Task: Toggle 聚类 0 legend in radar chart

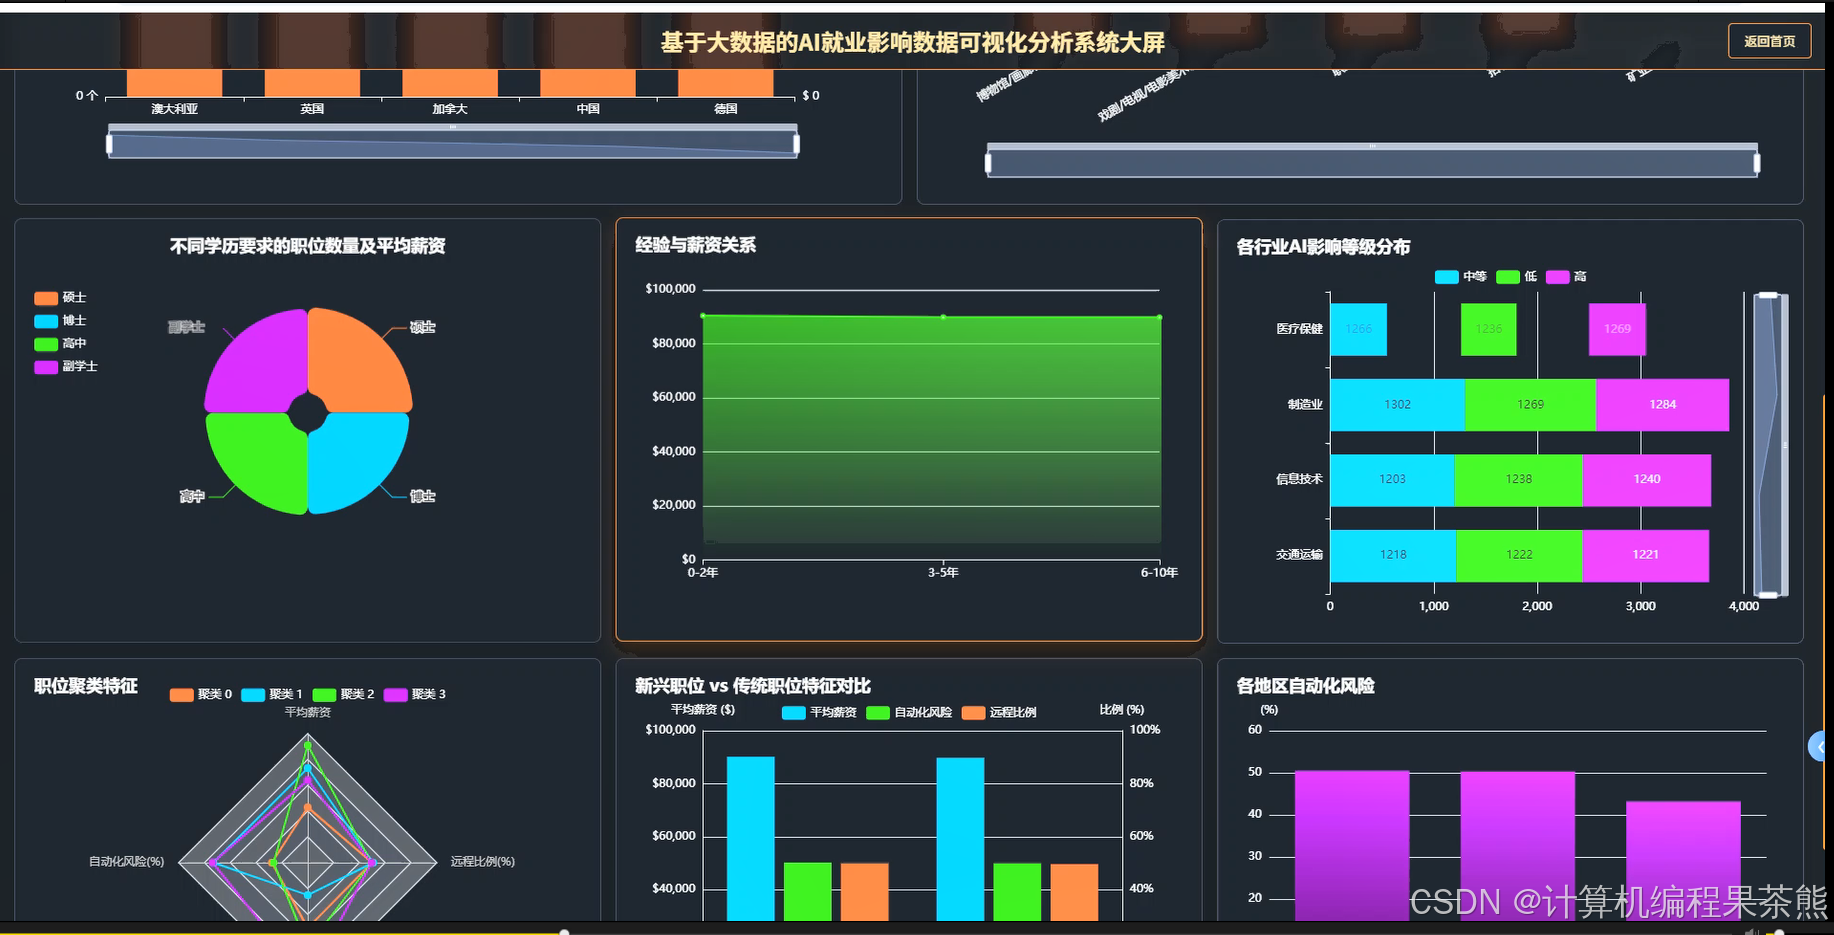Action: [201, 694]
